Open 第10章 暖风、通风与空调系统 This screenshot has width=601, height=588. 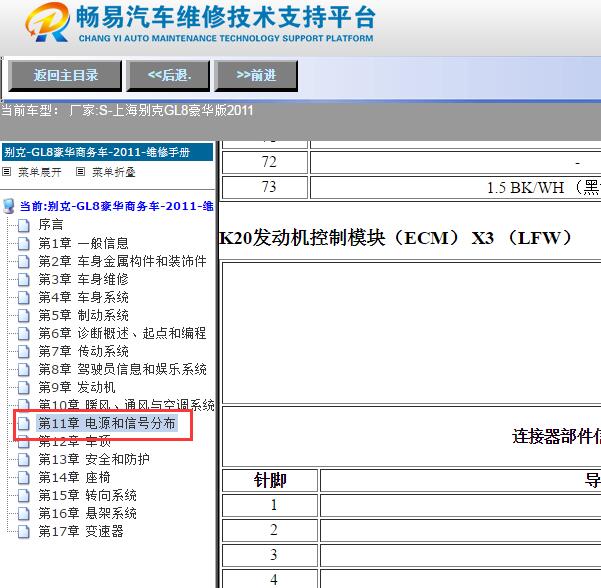(x=126, y=404)
